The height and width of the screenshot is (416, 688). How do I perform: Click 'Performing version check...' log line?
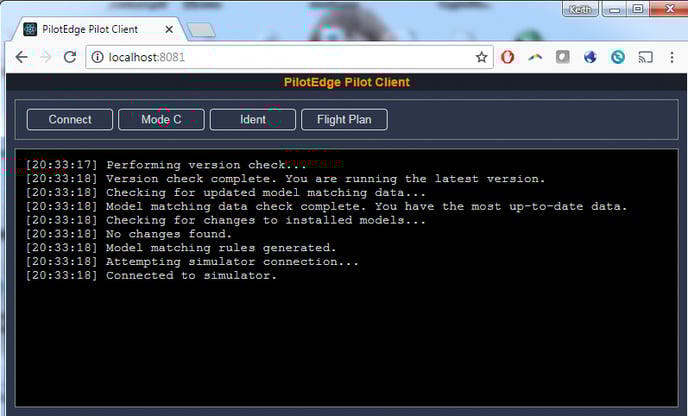[x=166, y=165]
